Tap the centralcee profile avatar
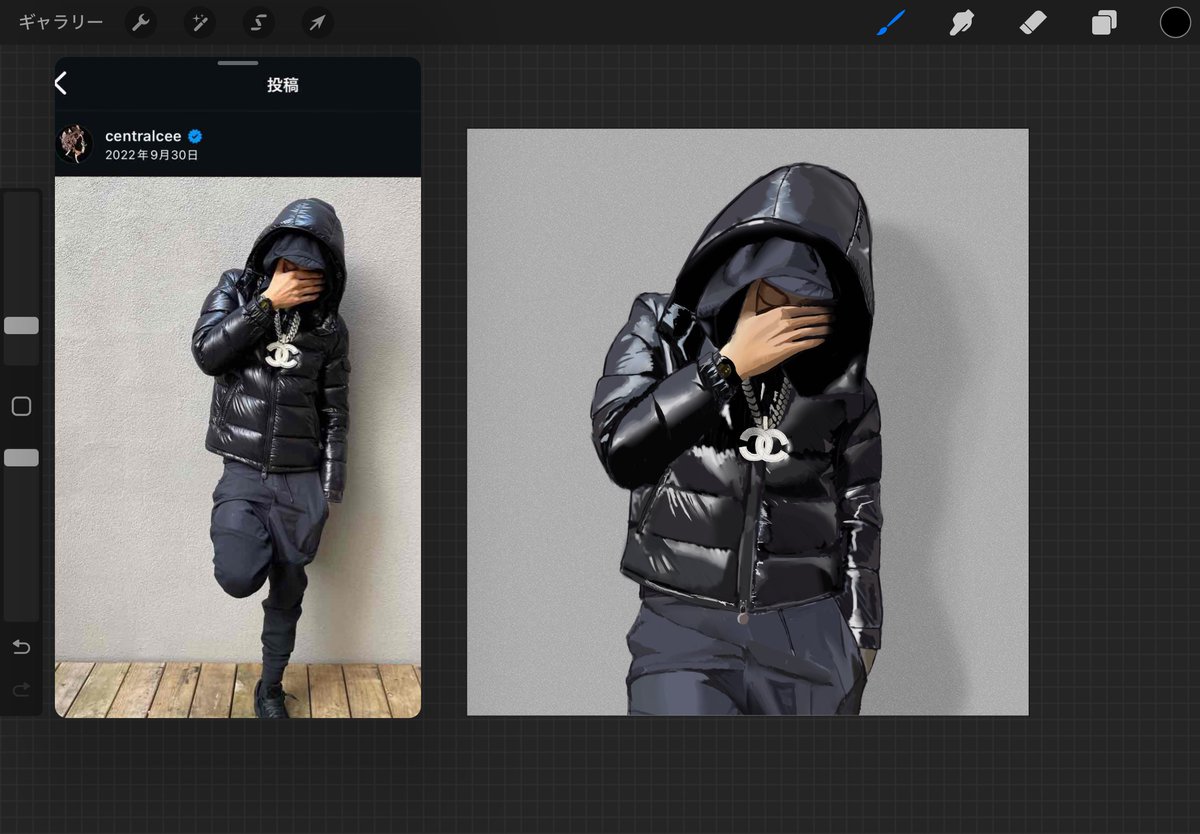The image size is (1200, 834). [75, 144]
